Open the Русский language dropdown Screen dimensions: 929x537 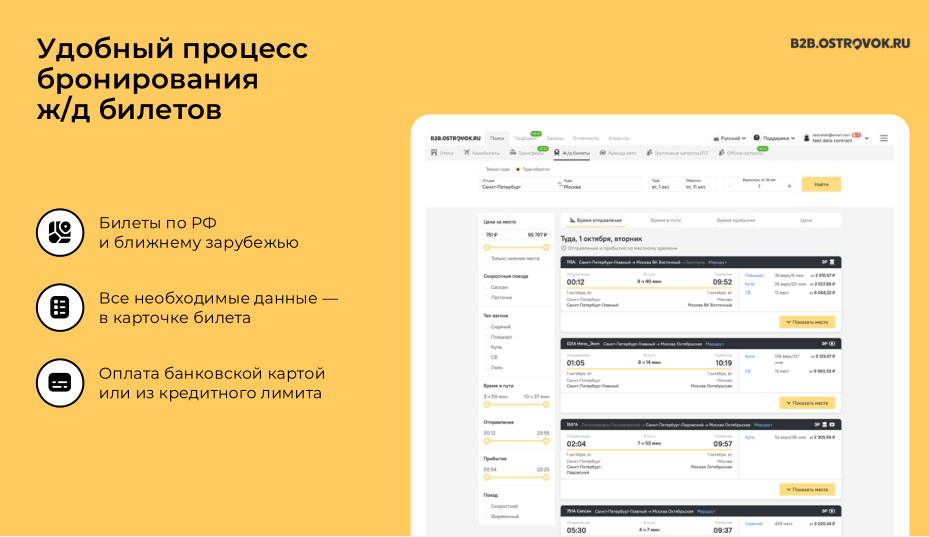coord(730,138)
